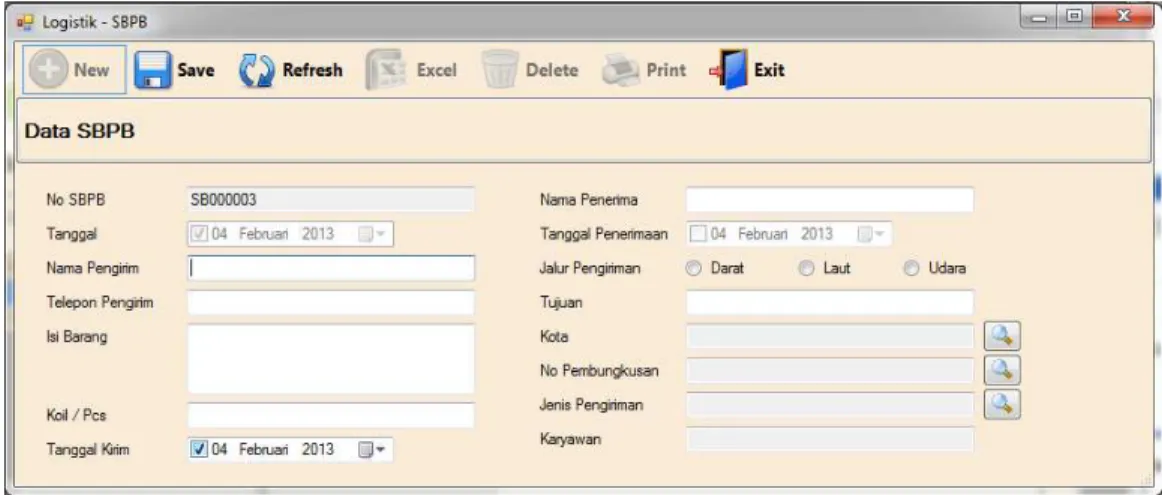Screen dimensions: 1162x495
Task: Export to Excel from the toolbar
Action: click(x=411, y=70)
